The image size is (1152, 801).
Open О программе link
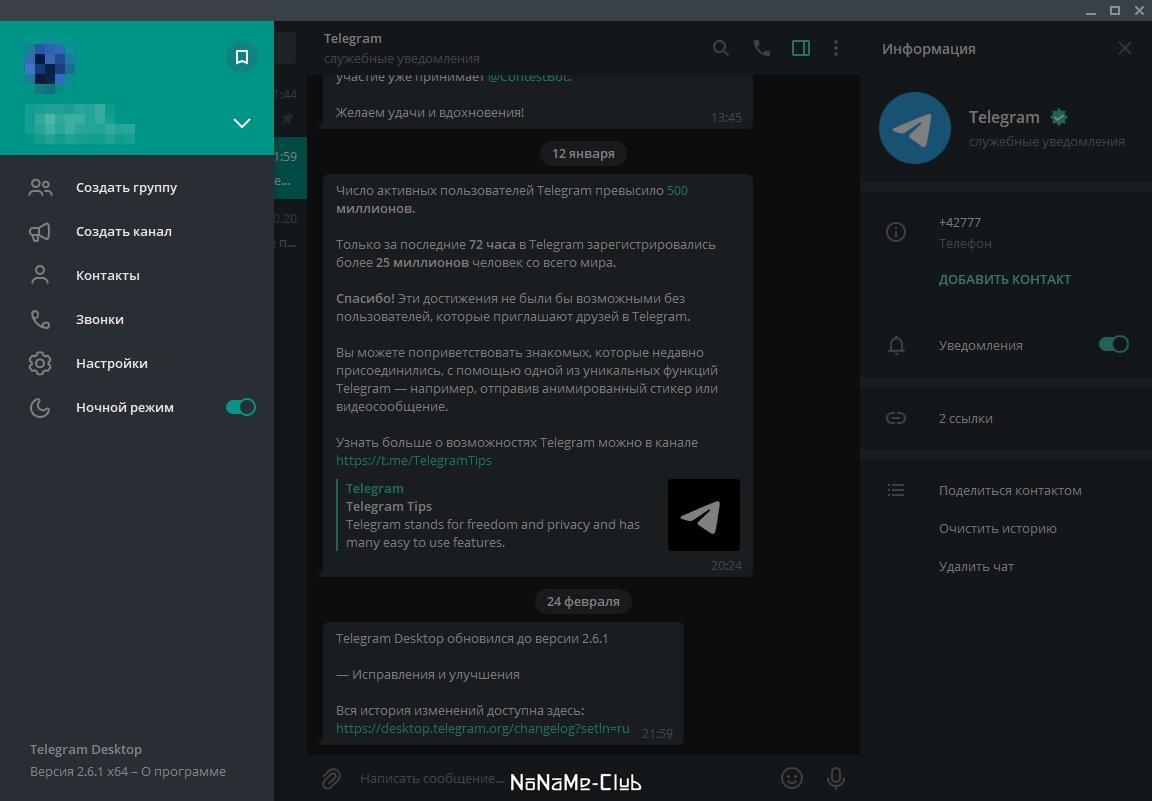click(x=184, y=772)
